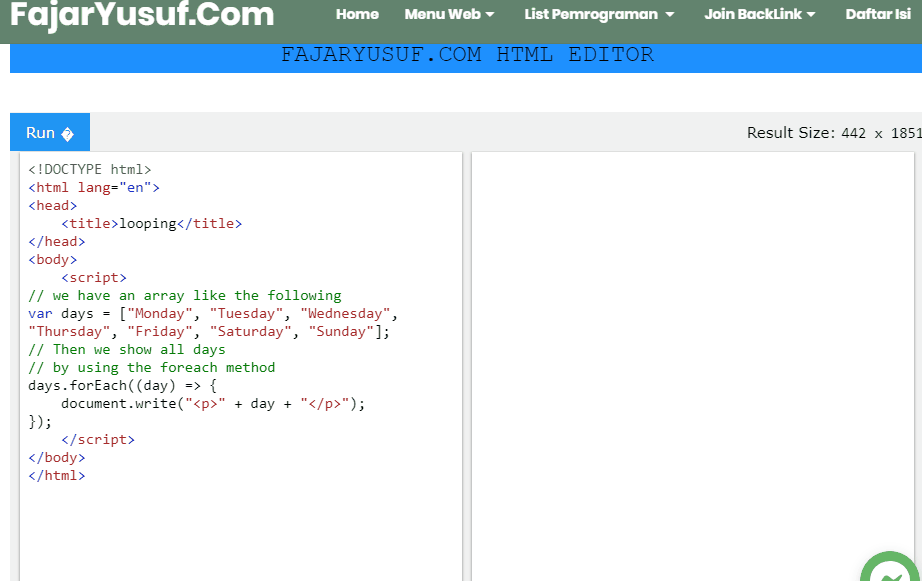
Task: Click the Run button
Action: point(50,132)
